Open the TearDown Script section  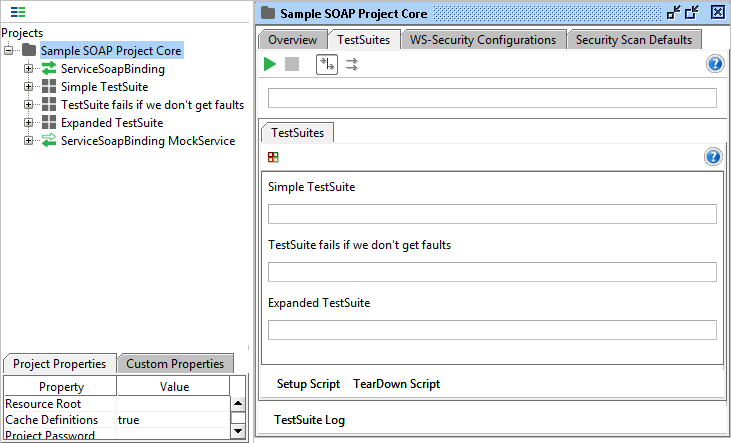[x=396, y=384]
